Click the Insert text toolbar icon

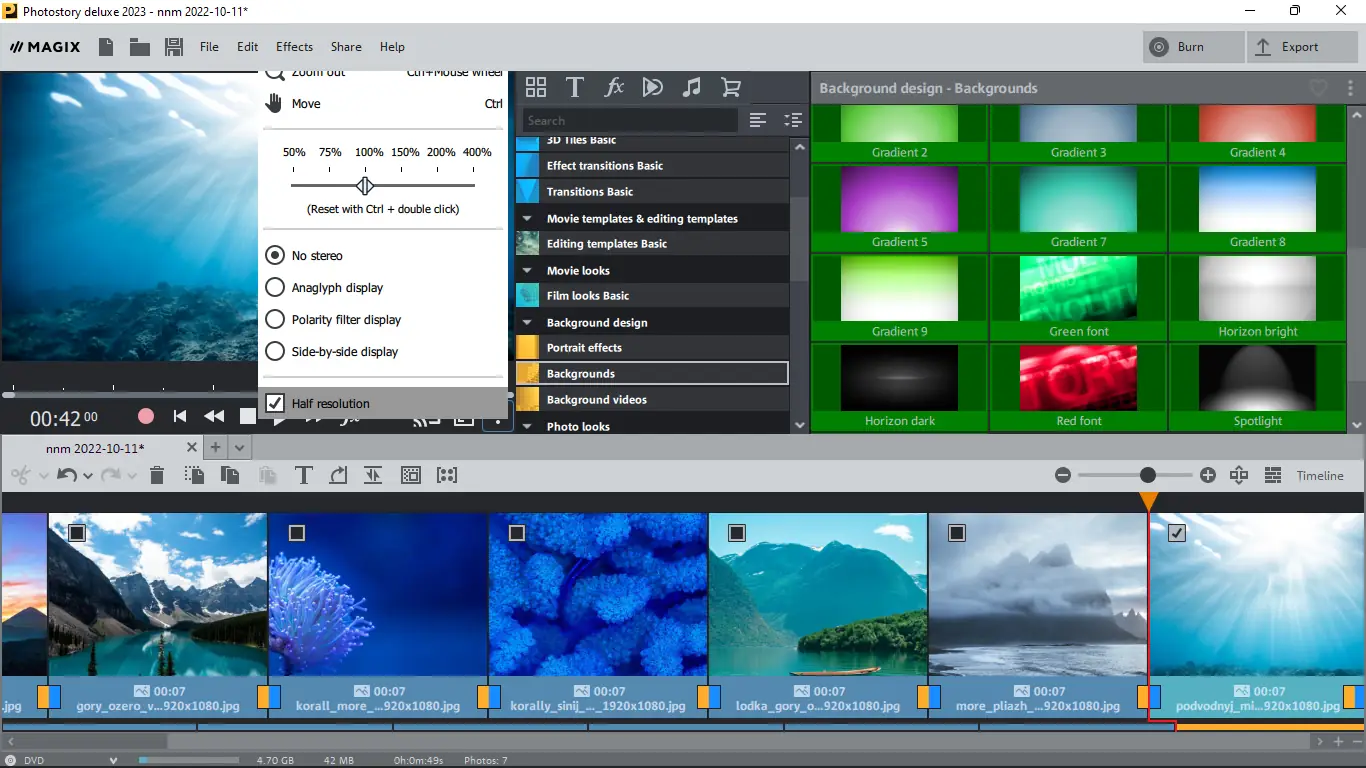[304, 475]
